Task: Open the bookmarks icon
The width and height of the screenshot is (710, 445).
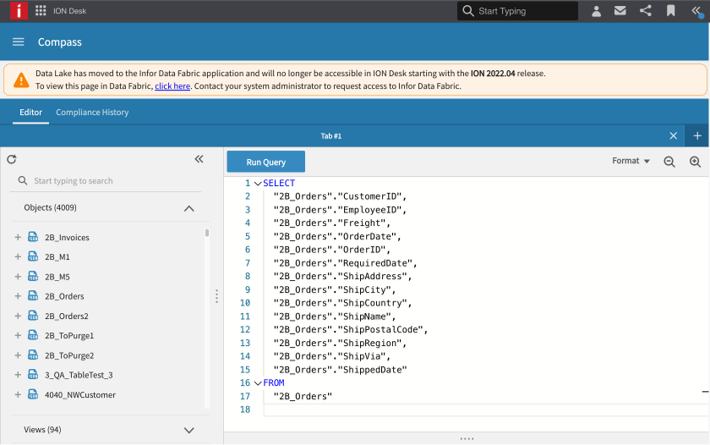Action: click(671, 11)
